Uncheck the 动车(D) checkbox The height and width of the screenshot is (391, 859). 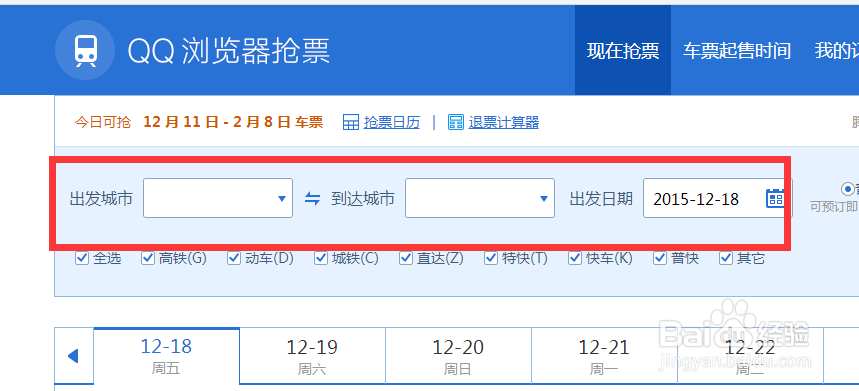pos(234,258)
